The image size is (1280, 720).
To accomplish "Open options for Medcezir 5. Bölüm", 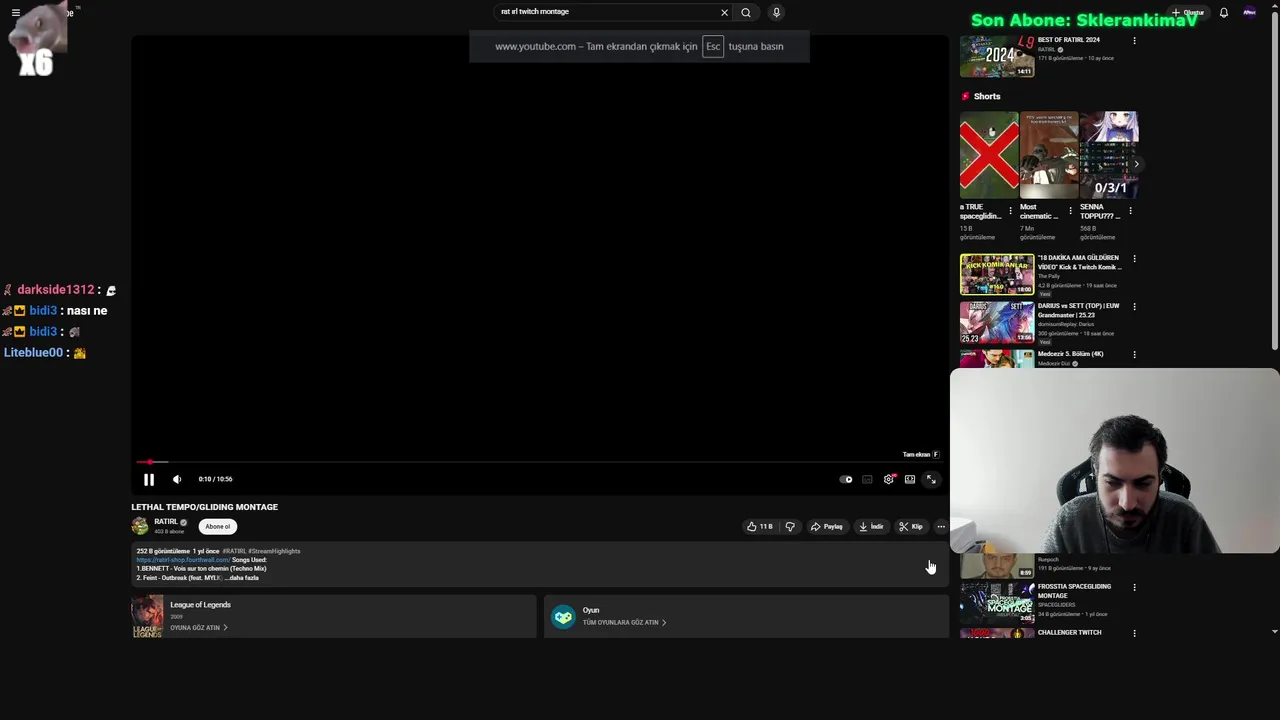I will (1134, 355).
